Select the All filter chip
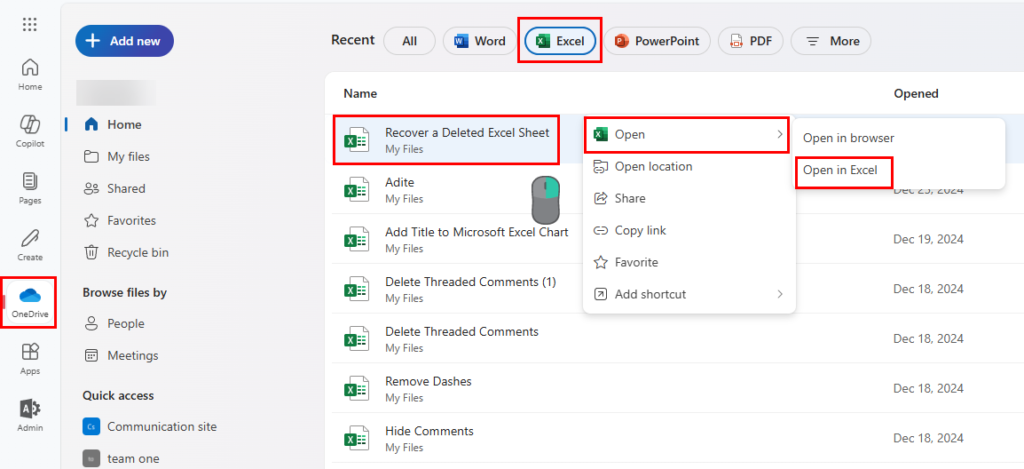 click(409, 41)
